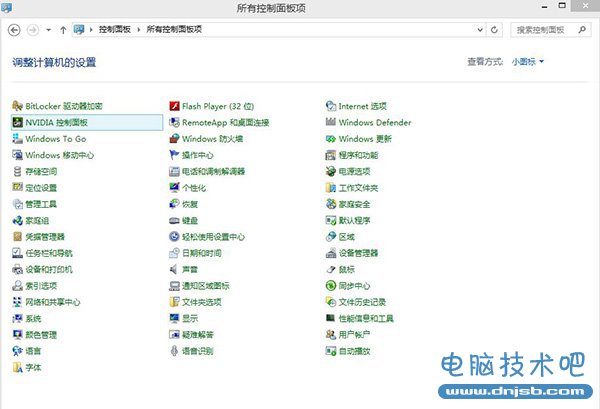Image resolution: width=600 pixels, height=409 pixels.
Task: Click the 控制面板 breadcrumb
Action: [x=114, y=29]
